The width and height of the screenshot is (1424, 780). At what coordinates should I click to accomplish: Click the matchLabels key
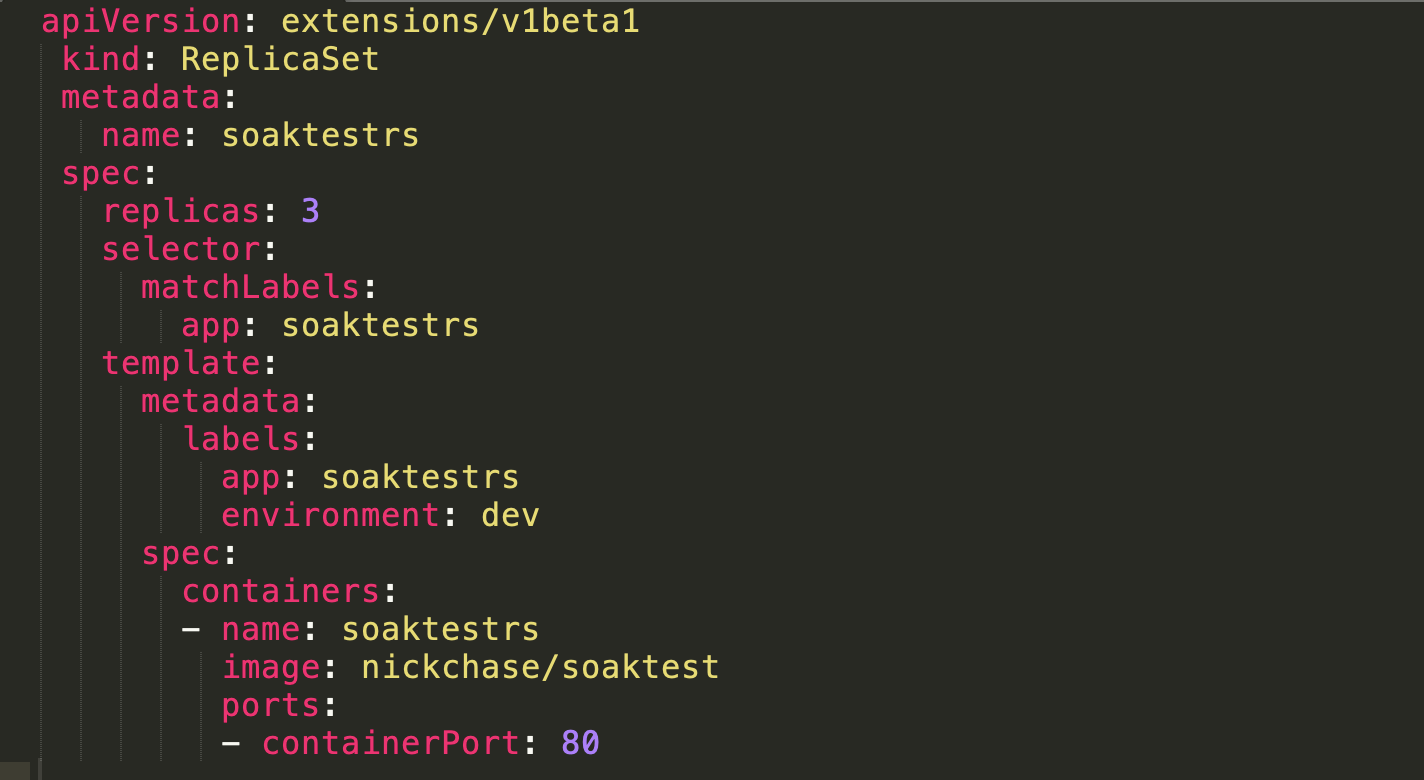point(250,287)
